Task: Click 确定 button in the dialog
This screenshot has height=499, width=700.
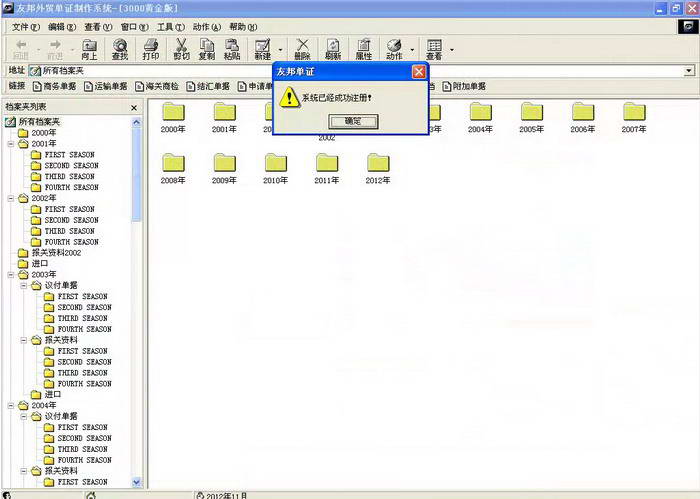Action: 353,121
